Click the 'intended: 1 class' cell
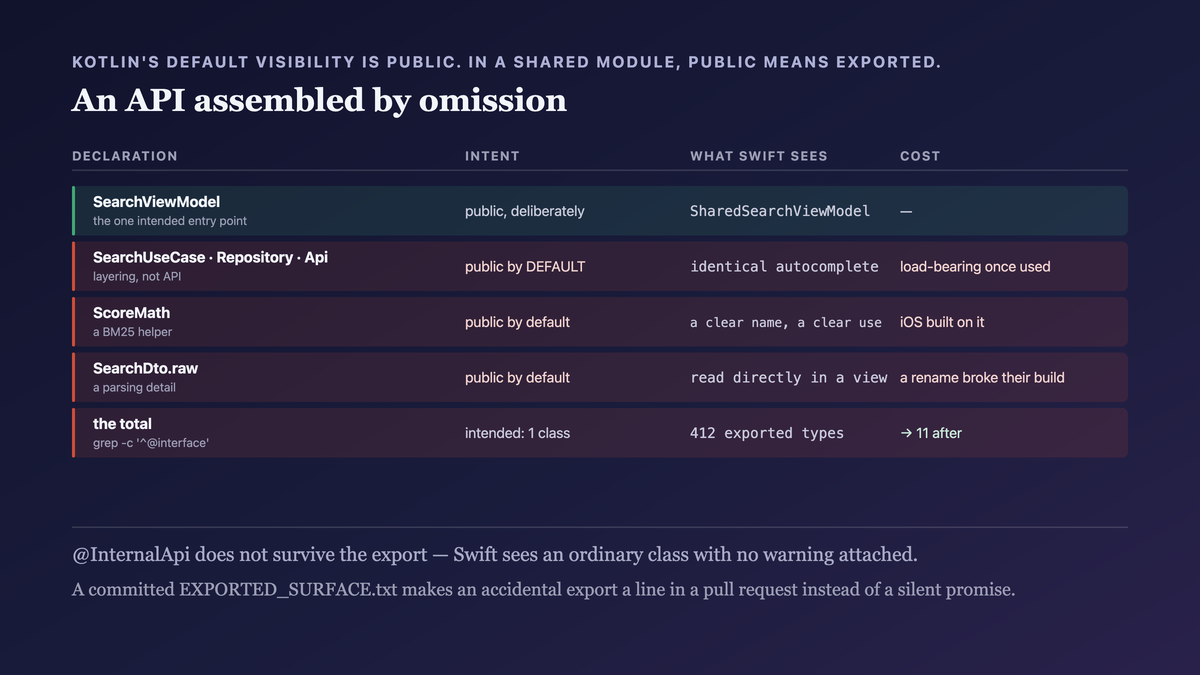Viewport: 1200px width, 675px height. click(x=517, y=433)
